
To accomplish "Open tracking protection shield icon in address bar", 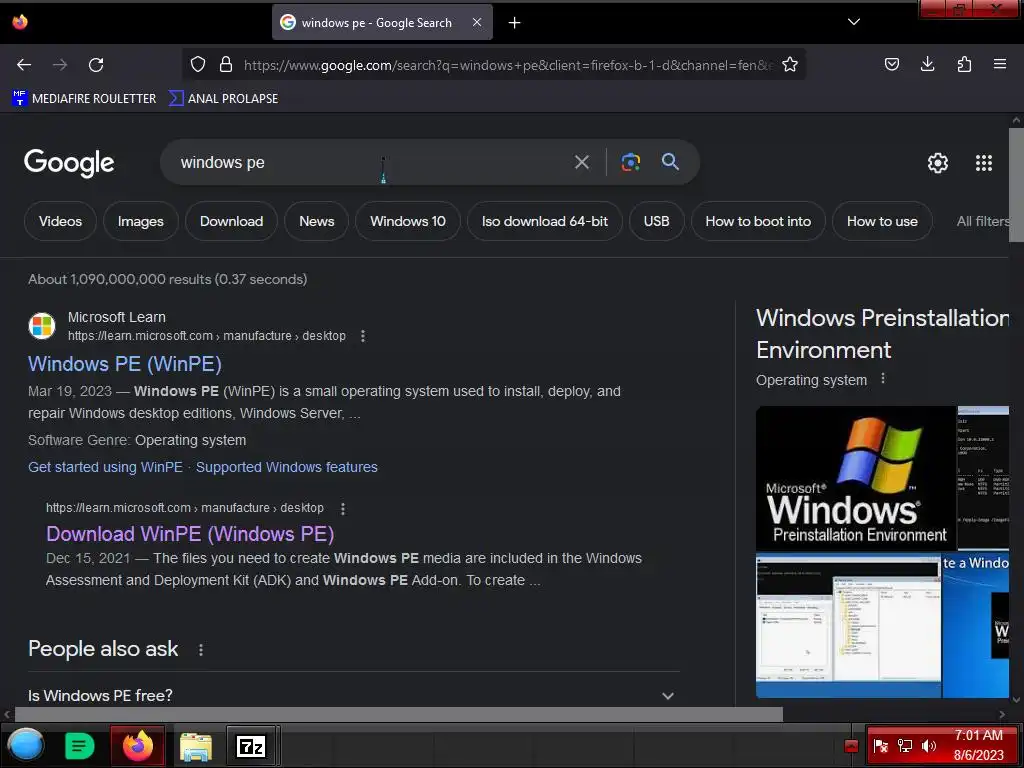I will click(198, 64).
